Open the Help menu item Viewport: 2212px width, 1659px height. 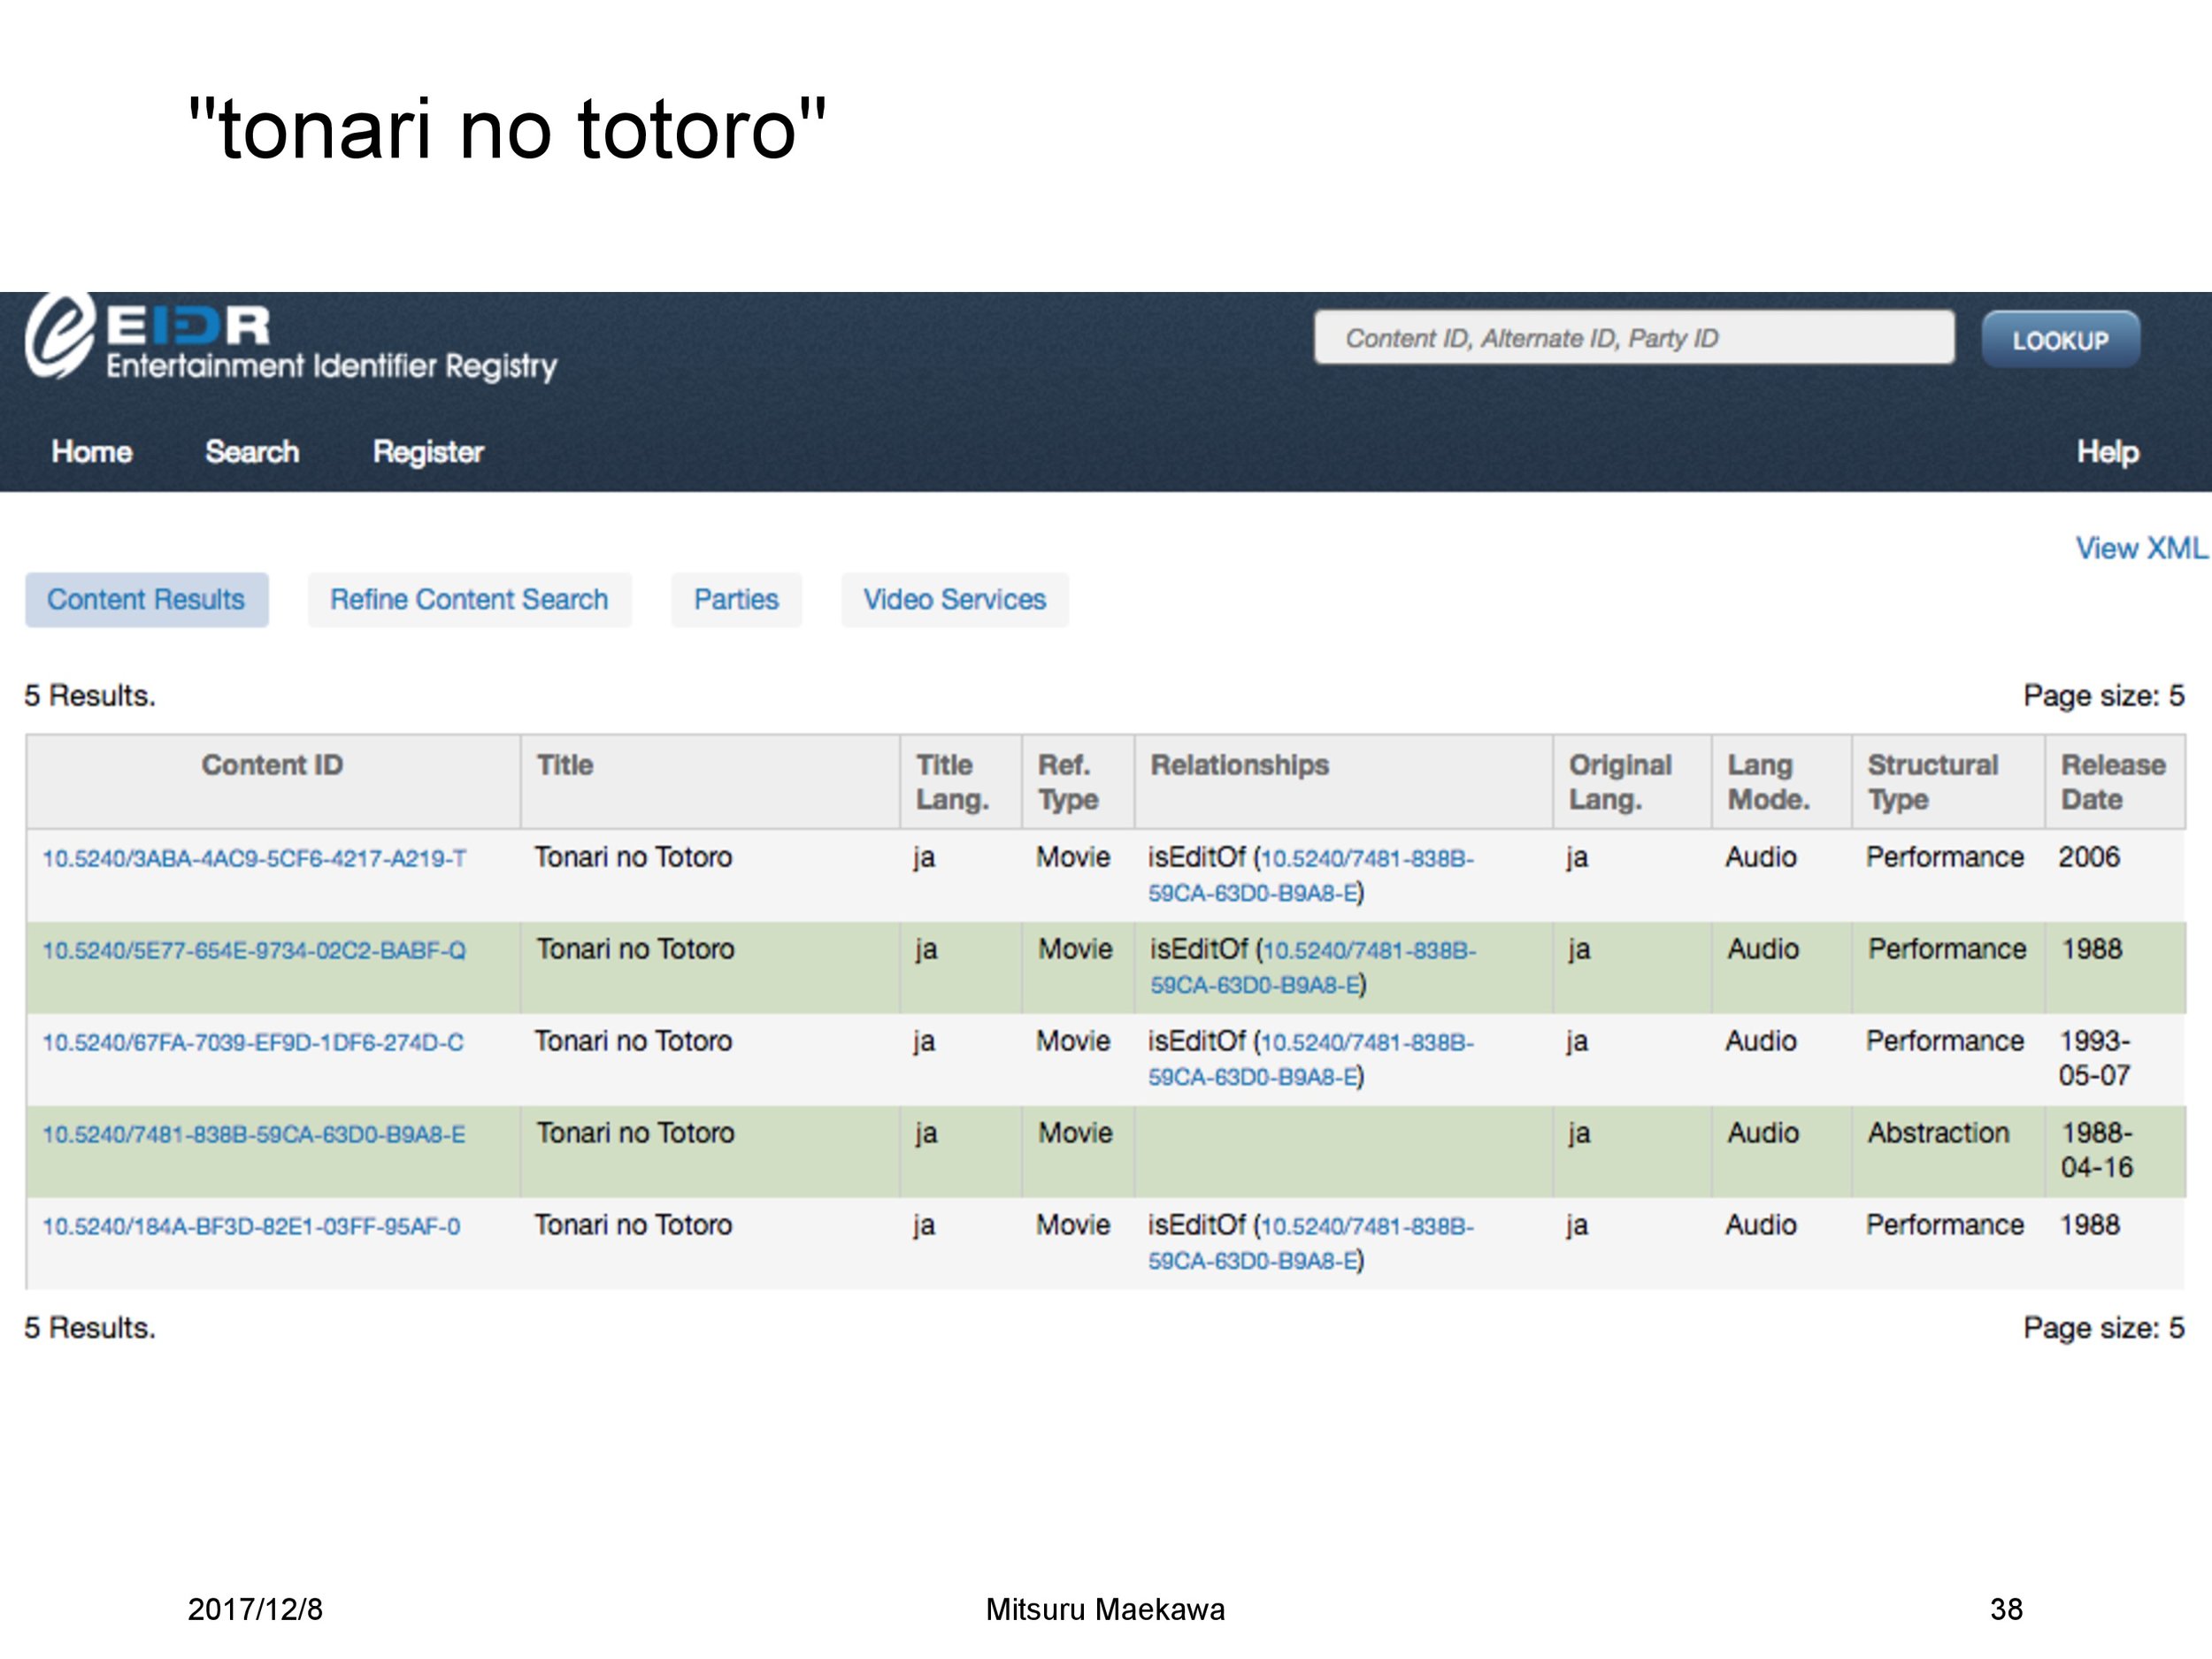click(x=2107, y=452)
